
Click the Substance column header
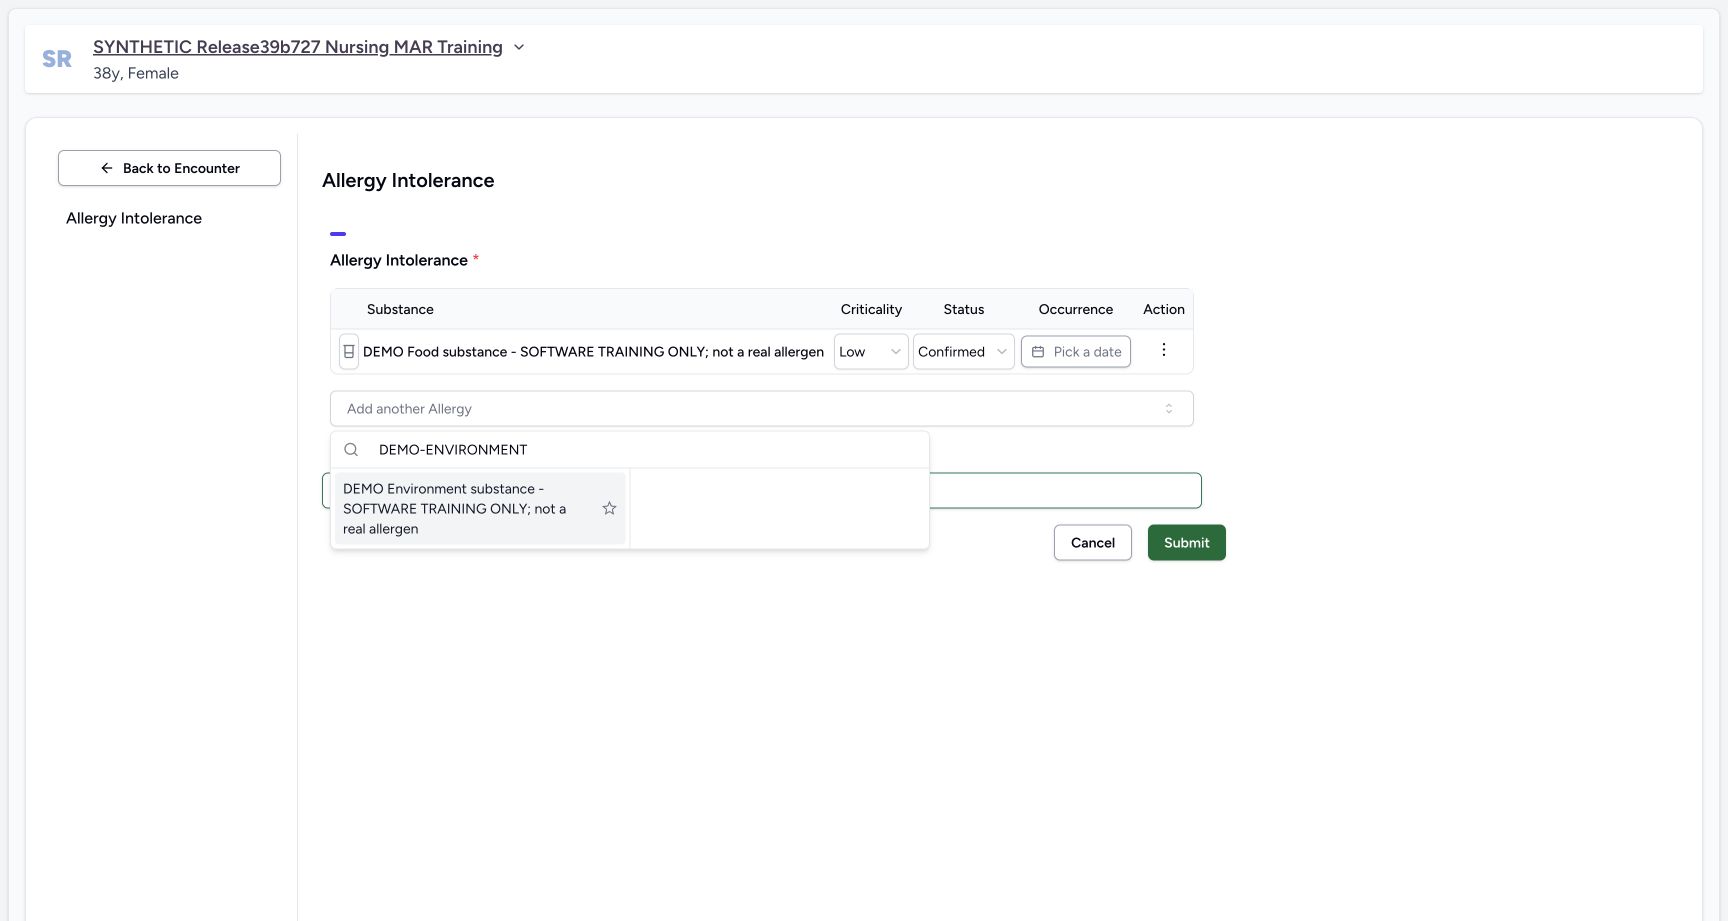point(400,309)
